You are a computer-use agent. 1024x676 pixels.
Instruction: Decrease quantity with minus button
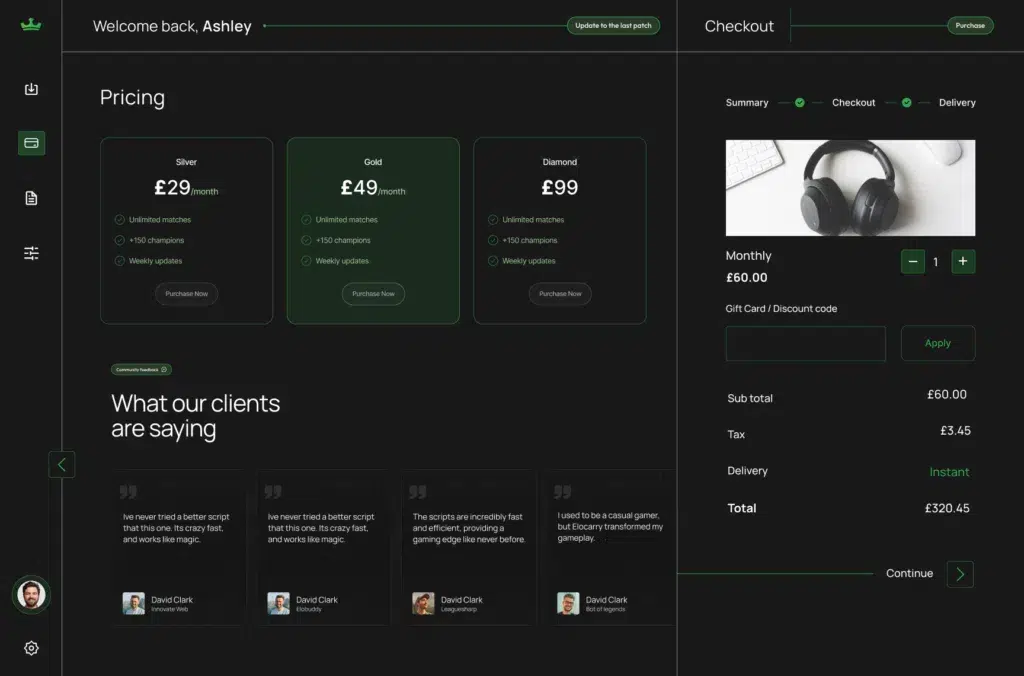tap(912, 262)
